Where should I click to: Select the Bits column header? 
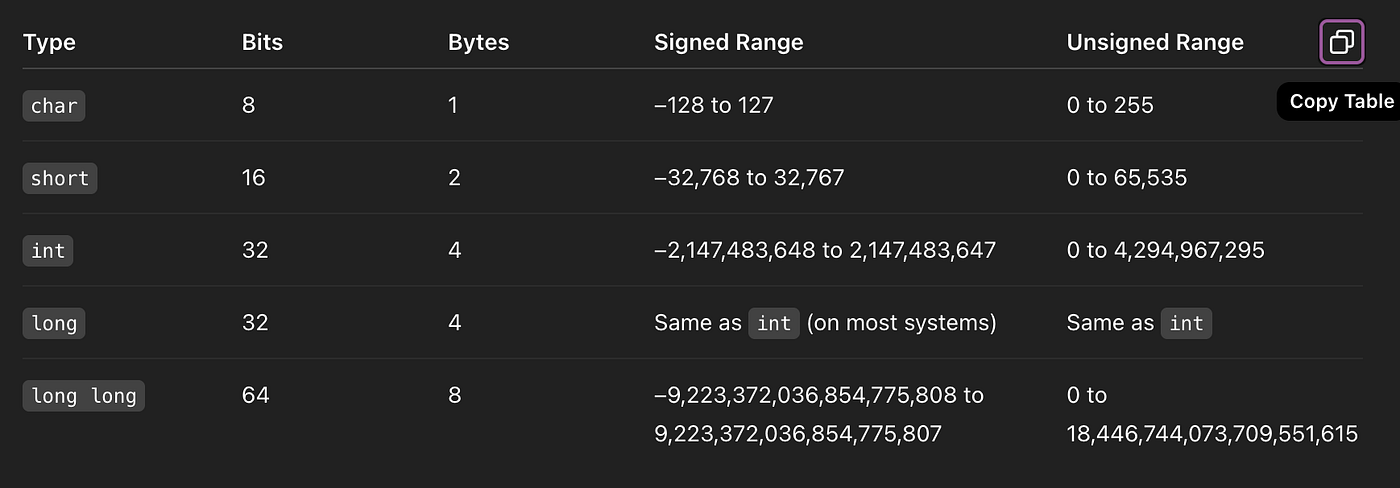262,42
